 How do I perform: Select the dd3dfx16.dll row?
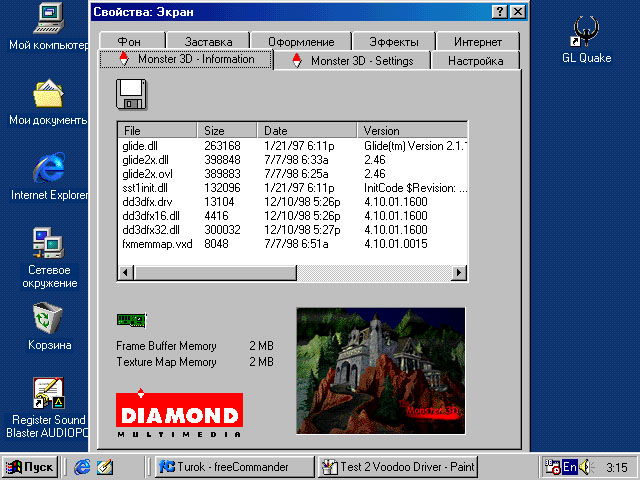292,216
